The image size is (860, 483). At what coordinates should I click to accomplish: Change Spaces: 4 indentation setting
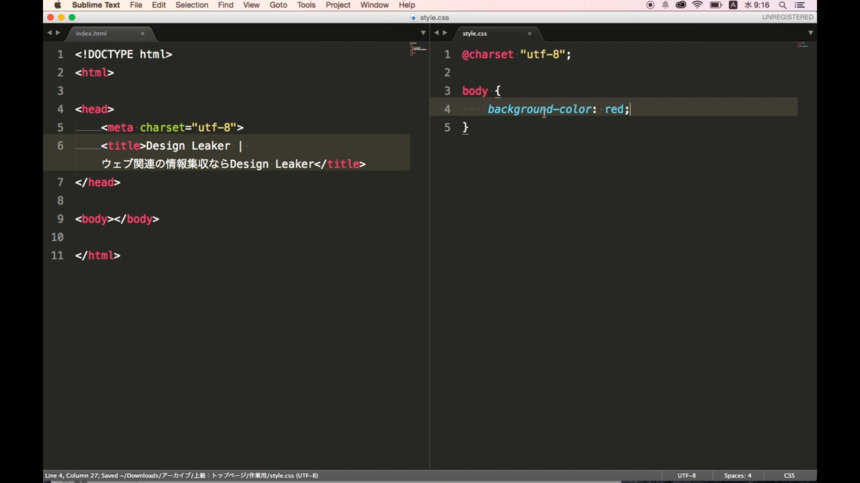[737, 475]
